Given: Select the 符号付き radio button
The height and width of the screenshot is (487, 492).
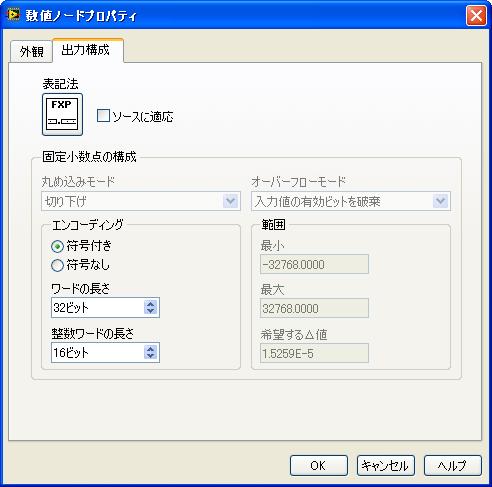Looking at the screenshot, I should pyautogui.click(x=57, y=246).
